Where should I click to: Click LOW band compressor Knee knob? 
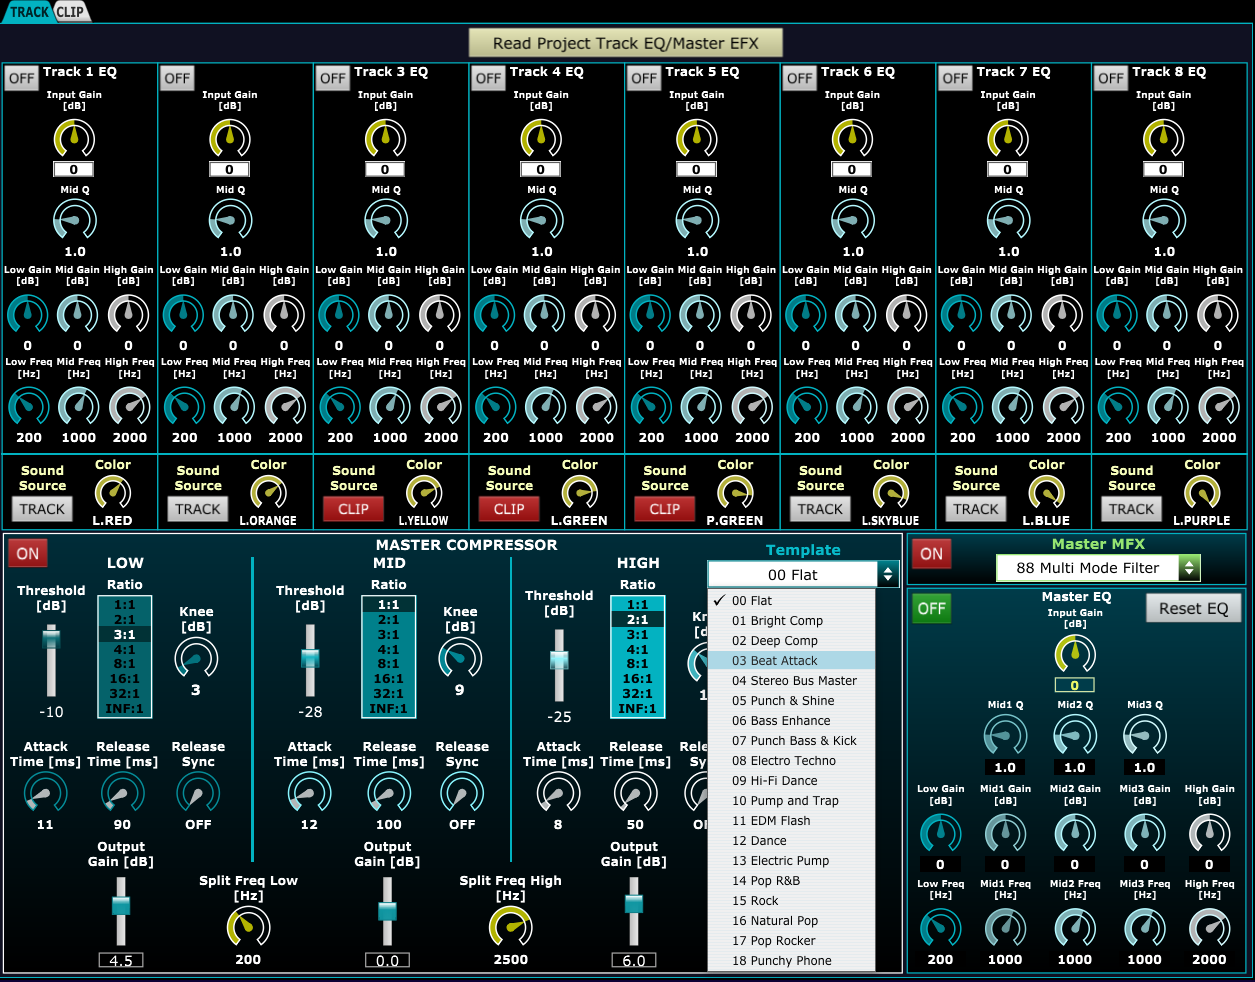click(196, 658)
